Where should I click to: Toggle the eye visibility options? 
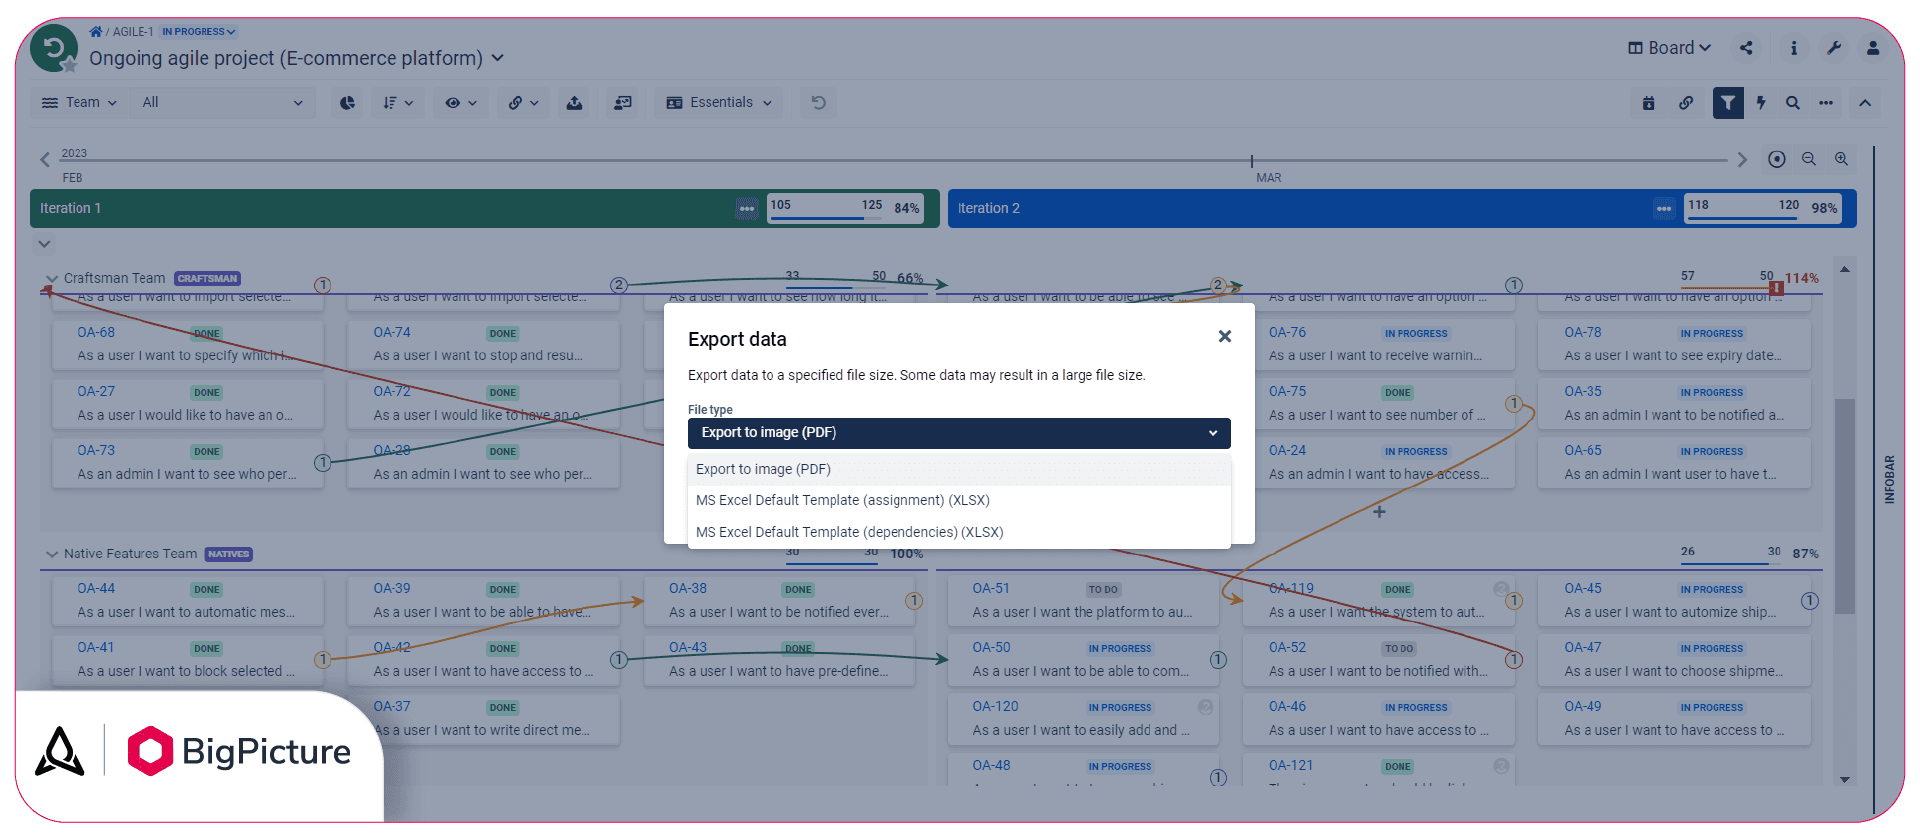click(x=461, y=102)
